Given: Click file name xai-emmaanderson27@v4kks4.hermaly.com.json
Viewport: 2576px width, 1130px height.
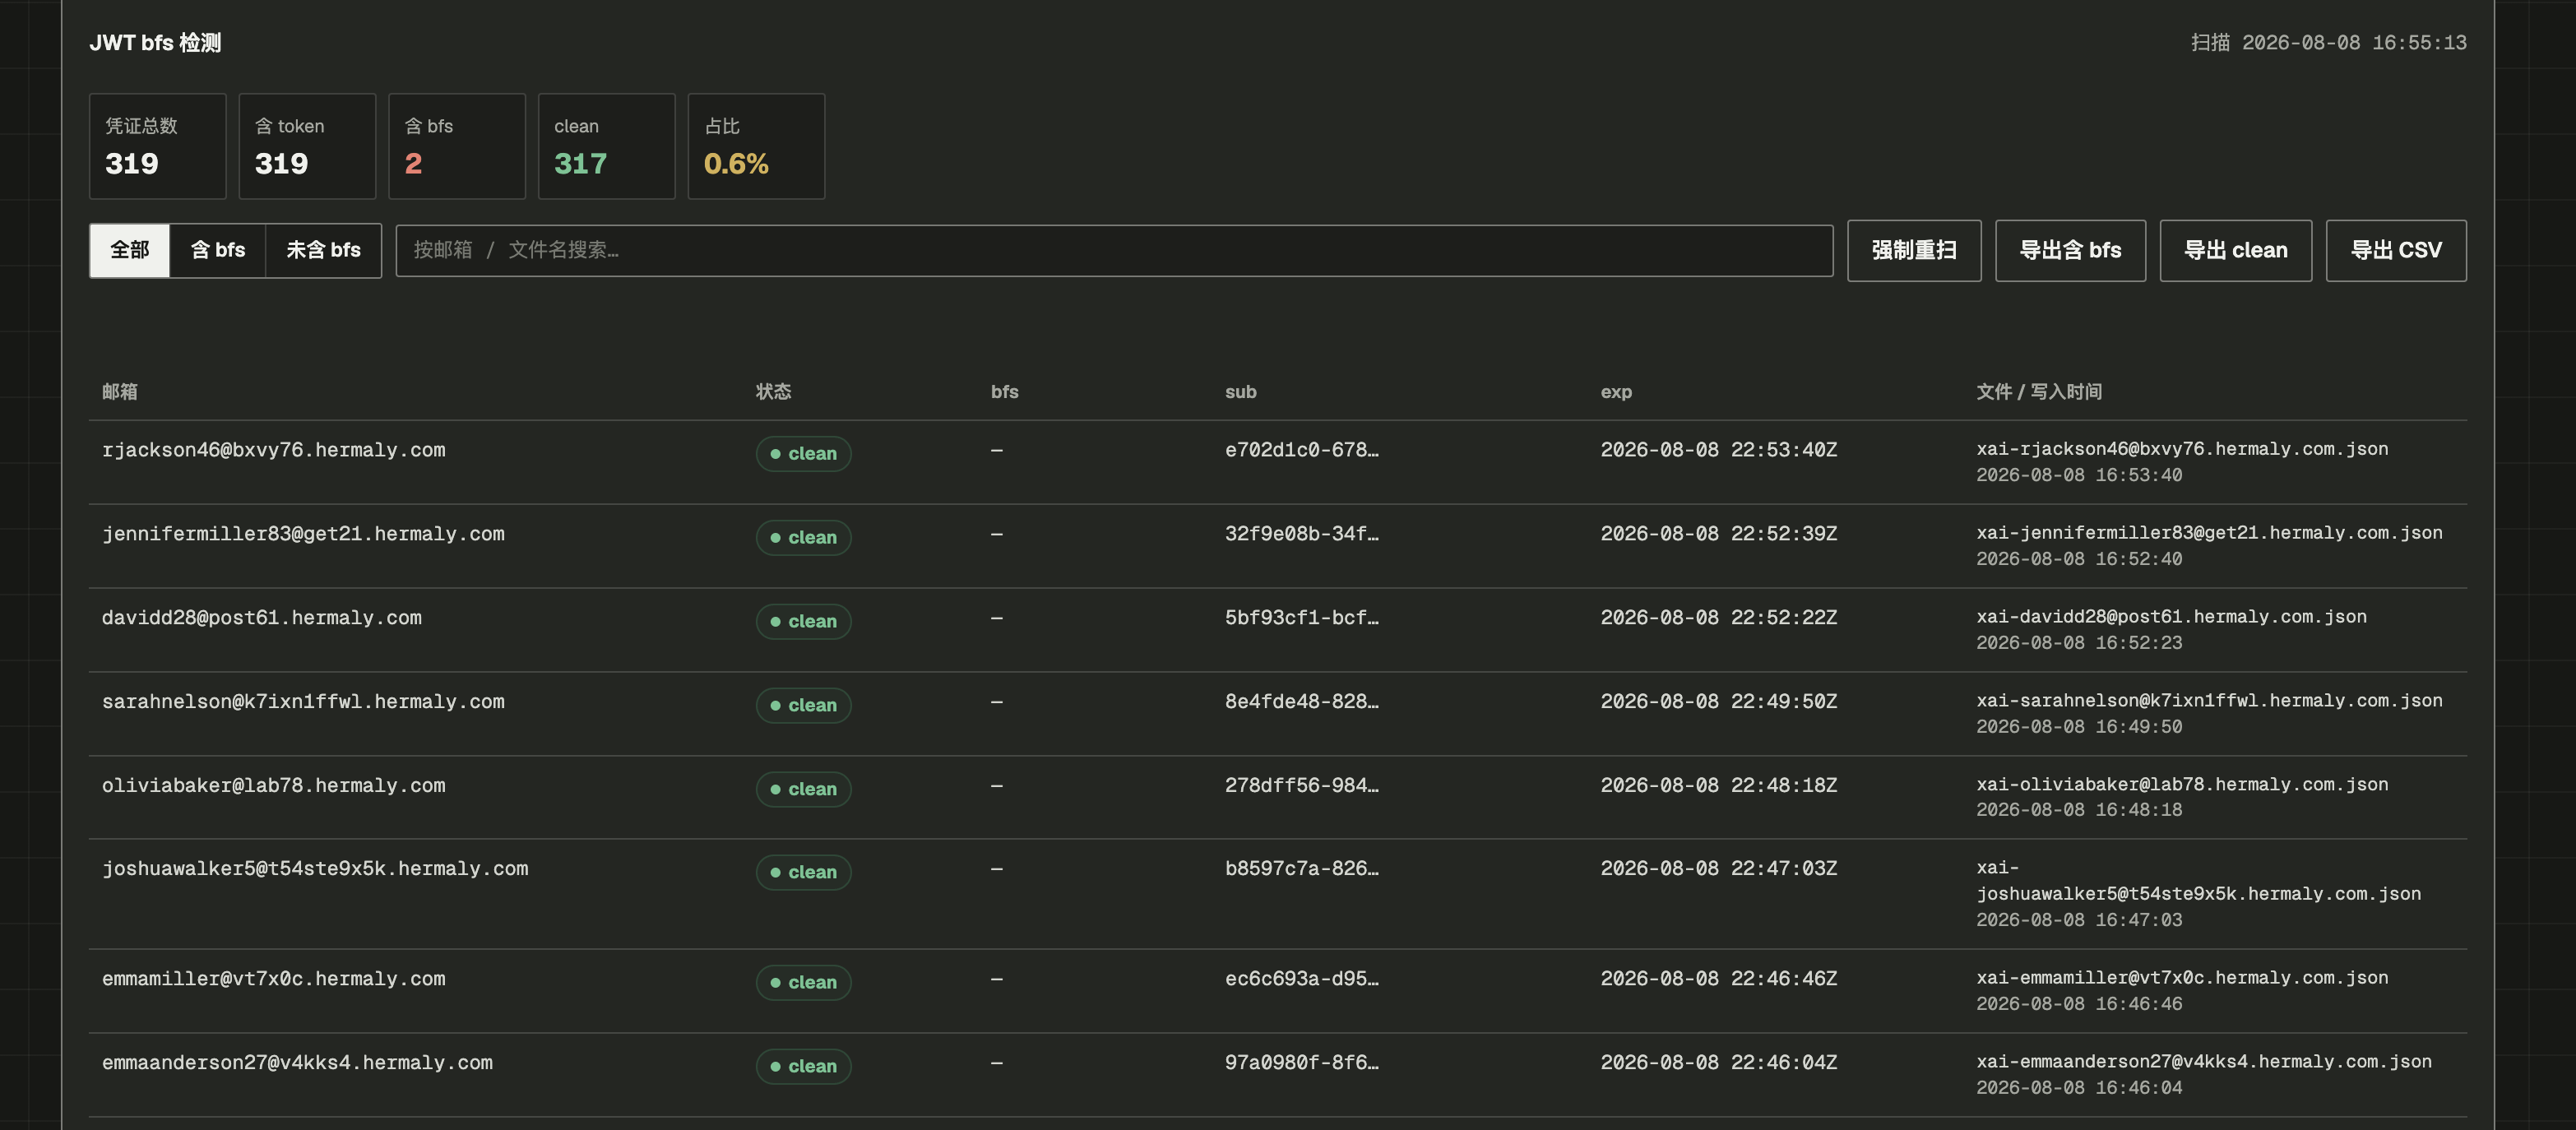Looking at the screenshot, I should tap(2204, 1062).
